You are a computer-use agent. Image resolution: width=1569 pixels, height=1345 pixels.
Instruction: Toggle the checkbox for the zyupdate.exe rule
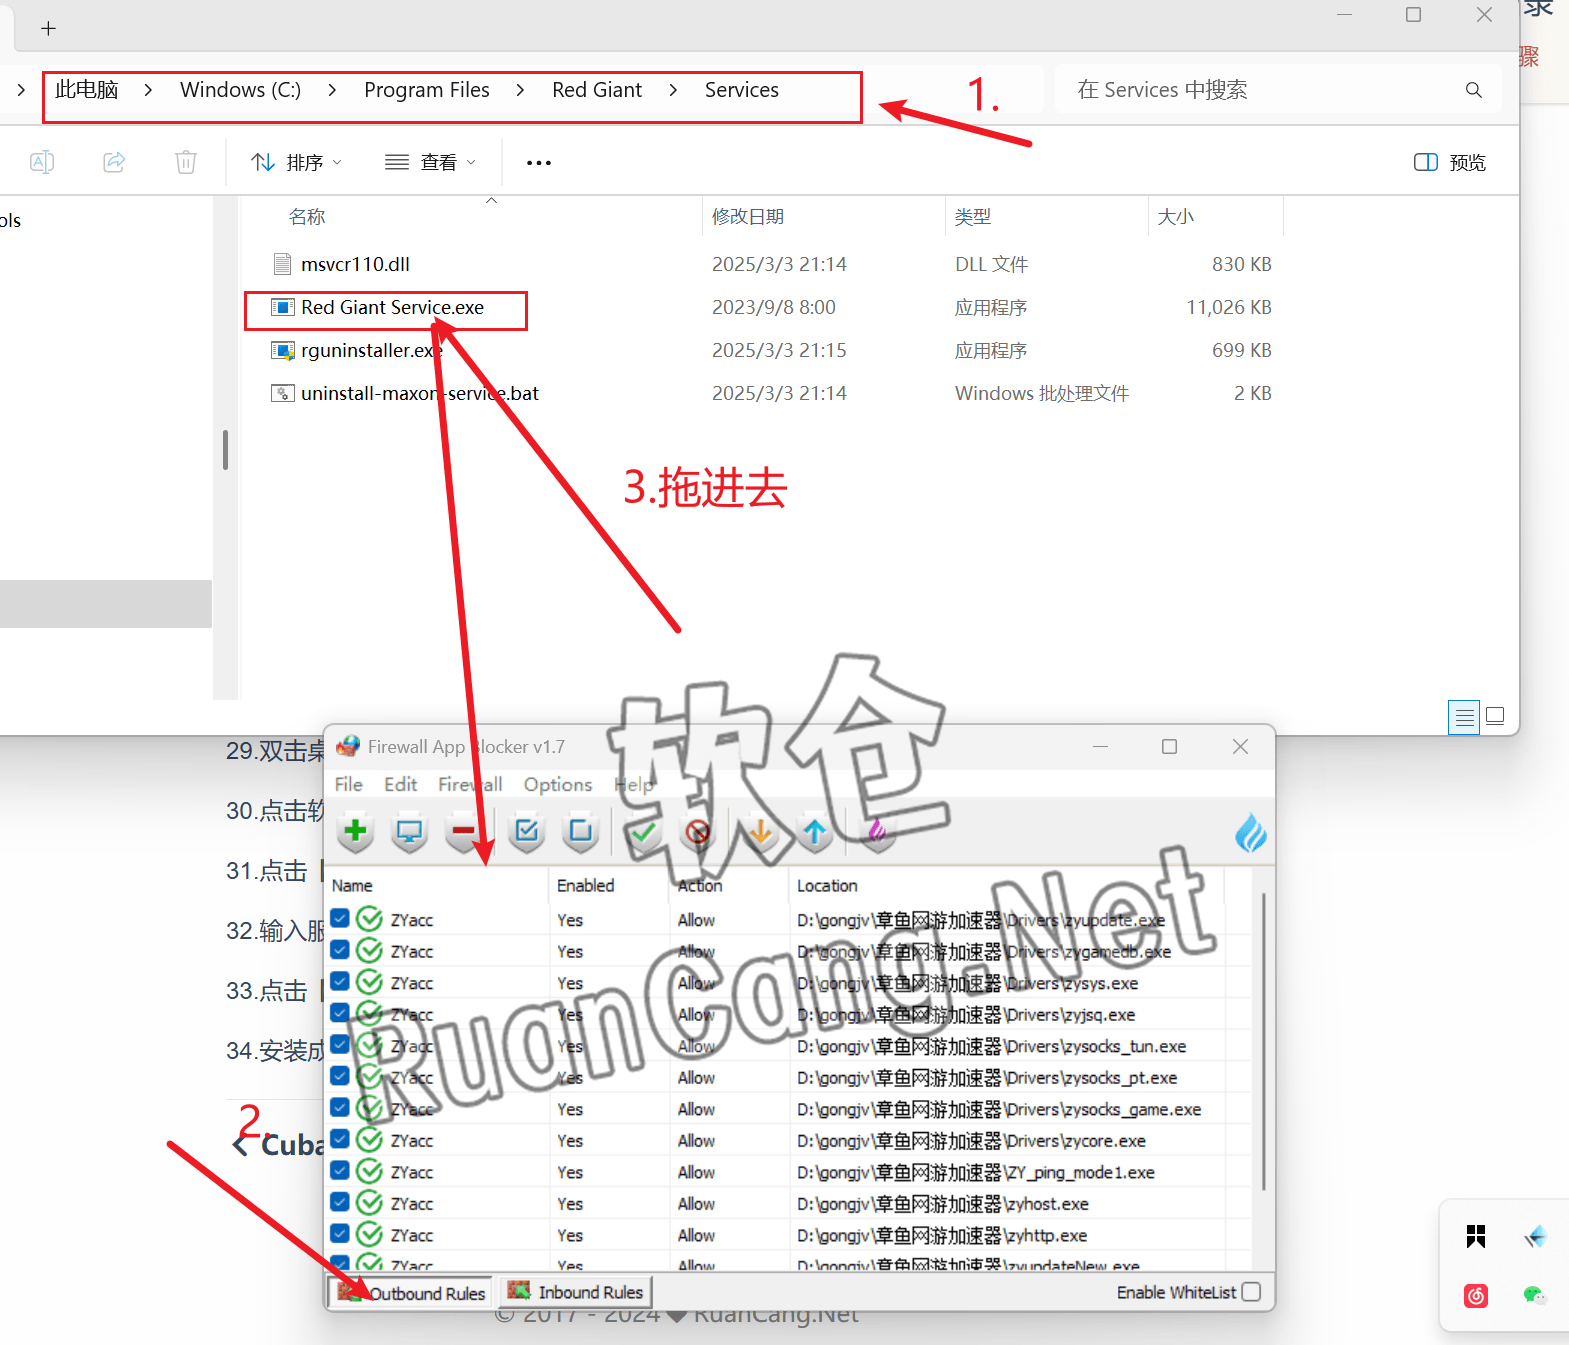pyautogui.click(x=340, y=919)
